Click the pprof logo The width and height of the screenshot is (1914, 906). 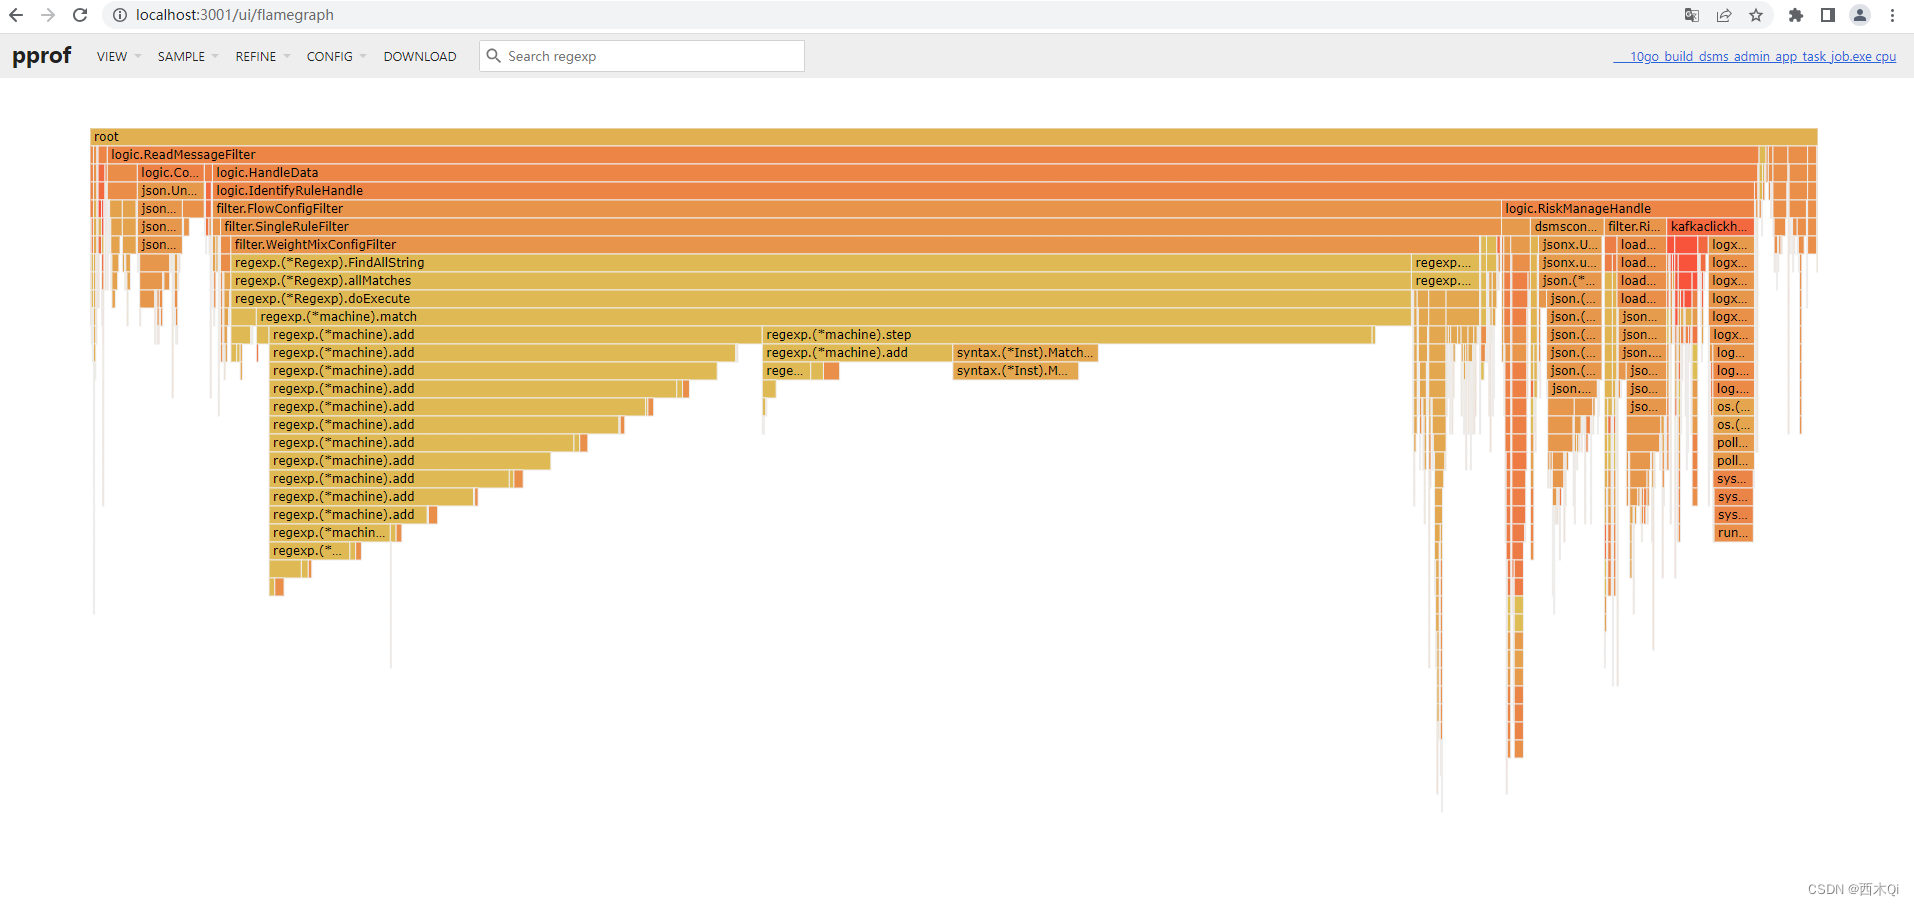click(41, 56)
